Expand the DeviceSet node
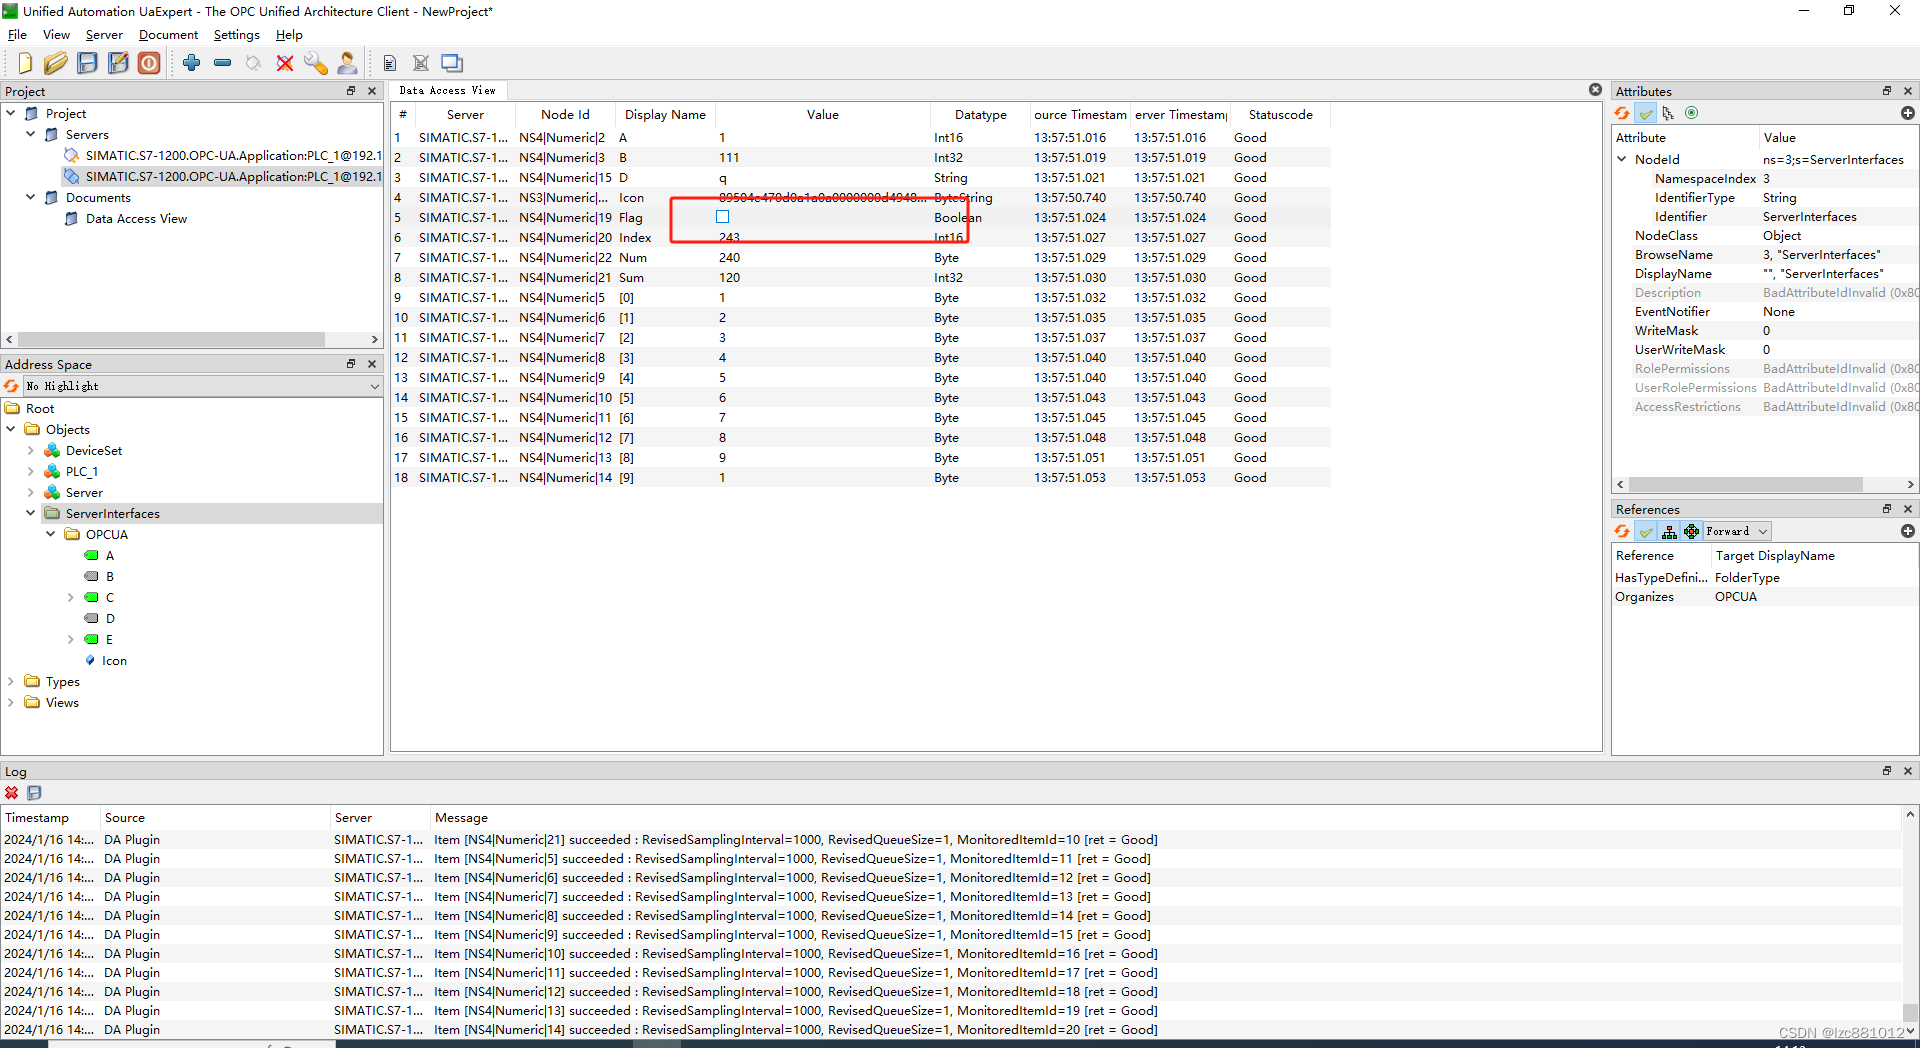The height and width of the screenshot is (1048, 1920). point(31,450)
